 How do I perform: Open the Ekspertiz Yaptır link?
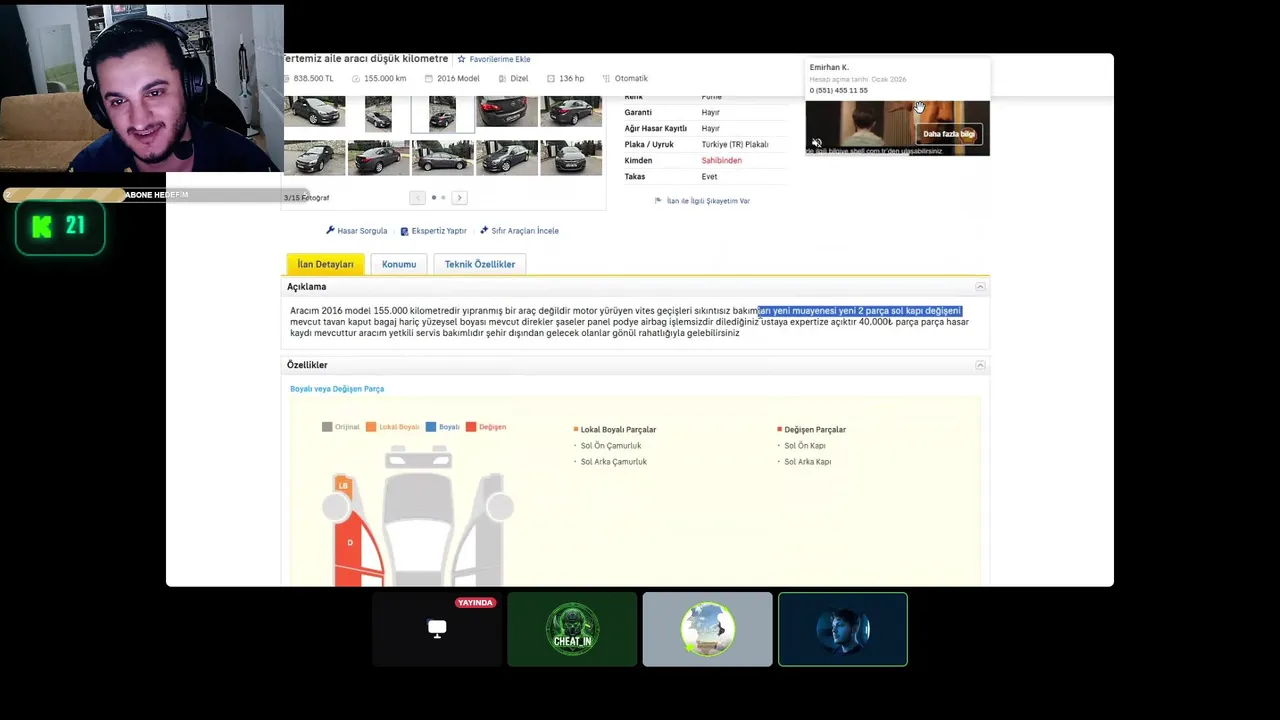[x=439, y=231]
